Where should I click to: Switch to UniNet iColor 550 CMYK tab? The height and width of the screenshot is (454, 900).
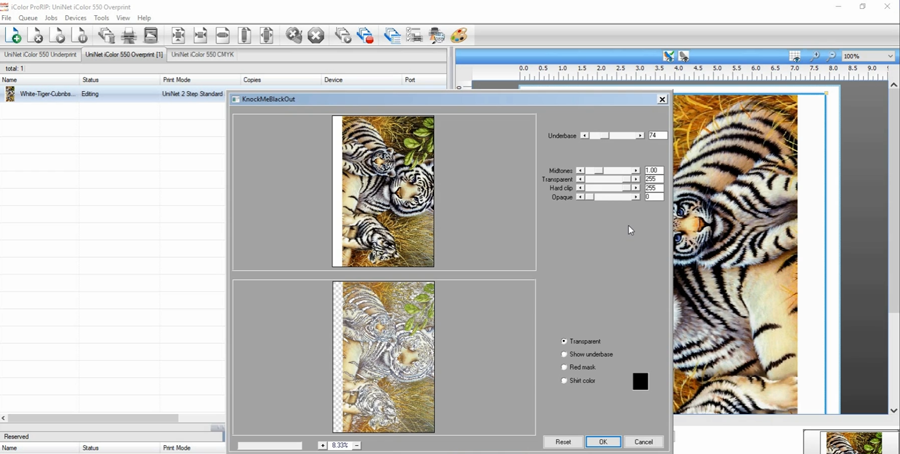point(202,55)
